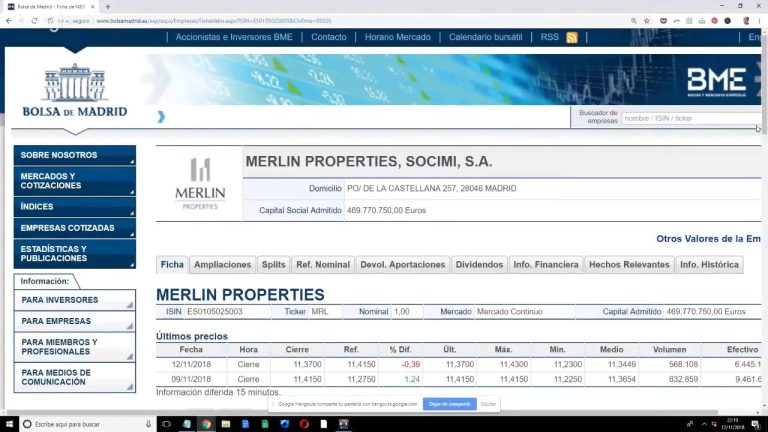This screenshot has width=768, height=432.
Task: Click the Merlin Properties company logo
Action: (200, 184)
